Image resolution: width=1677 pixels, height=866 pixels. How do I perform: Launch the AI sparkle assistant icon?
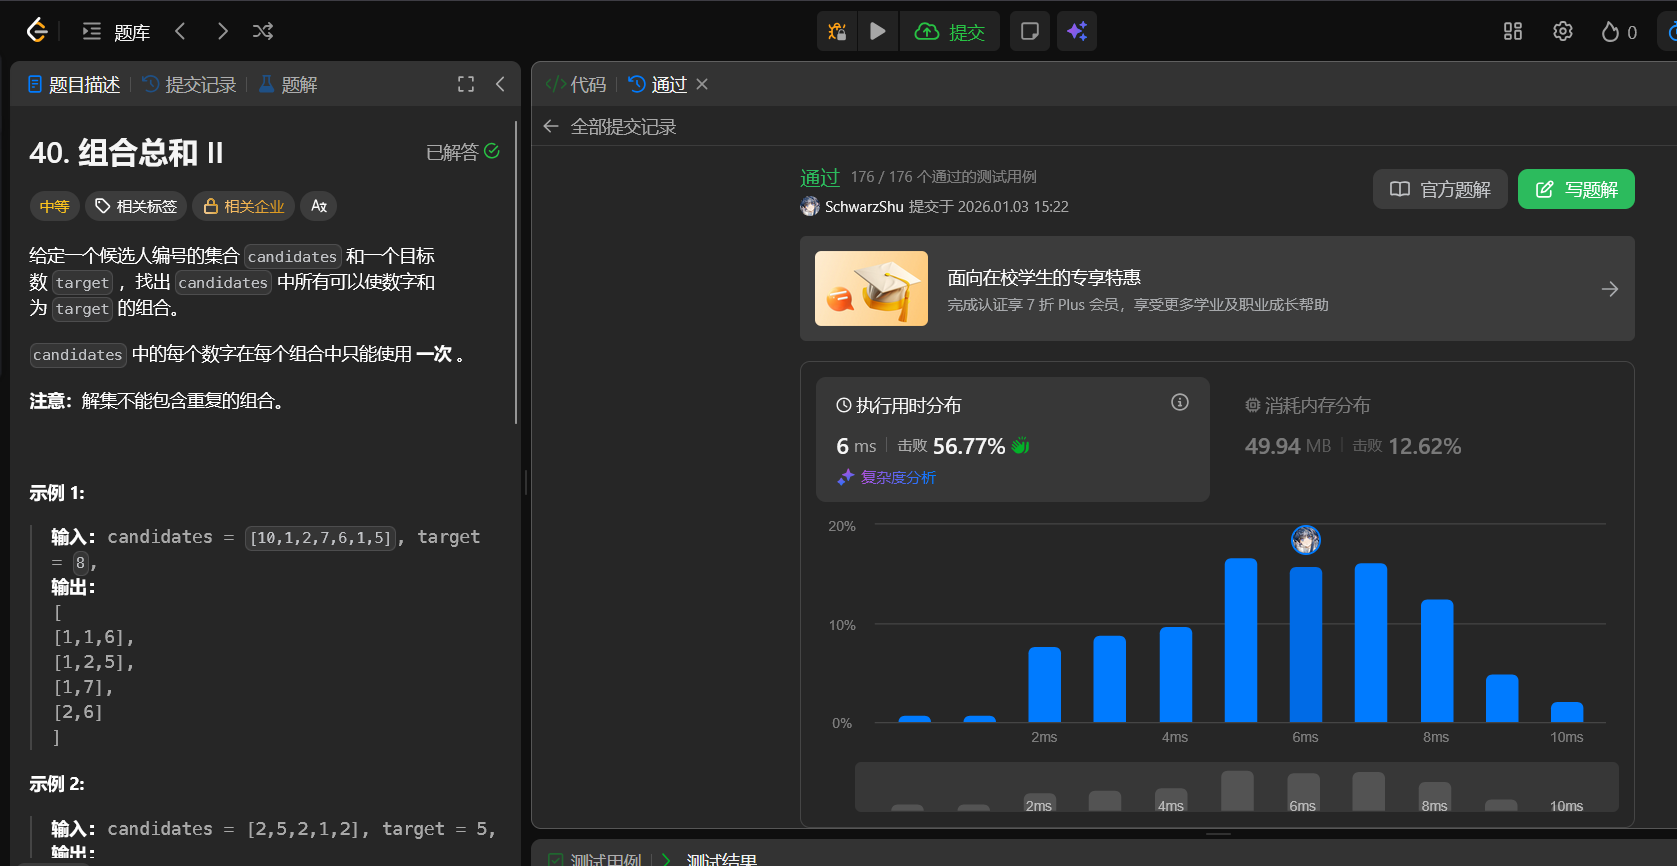click(1077, 31)
